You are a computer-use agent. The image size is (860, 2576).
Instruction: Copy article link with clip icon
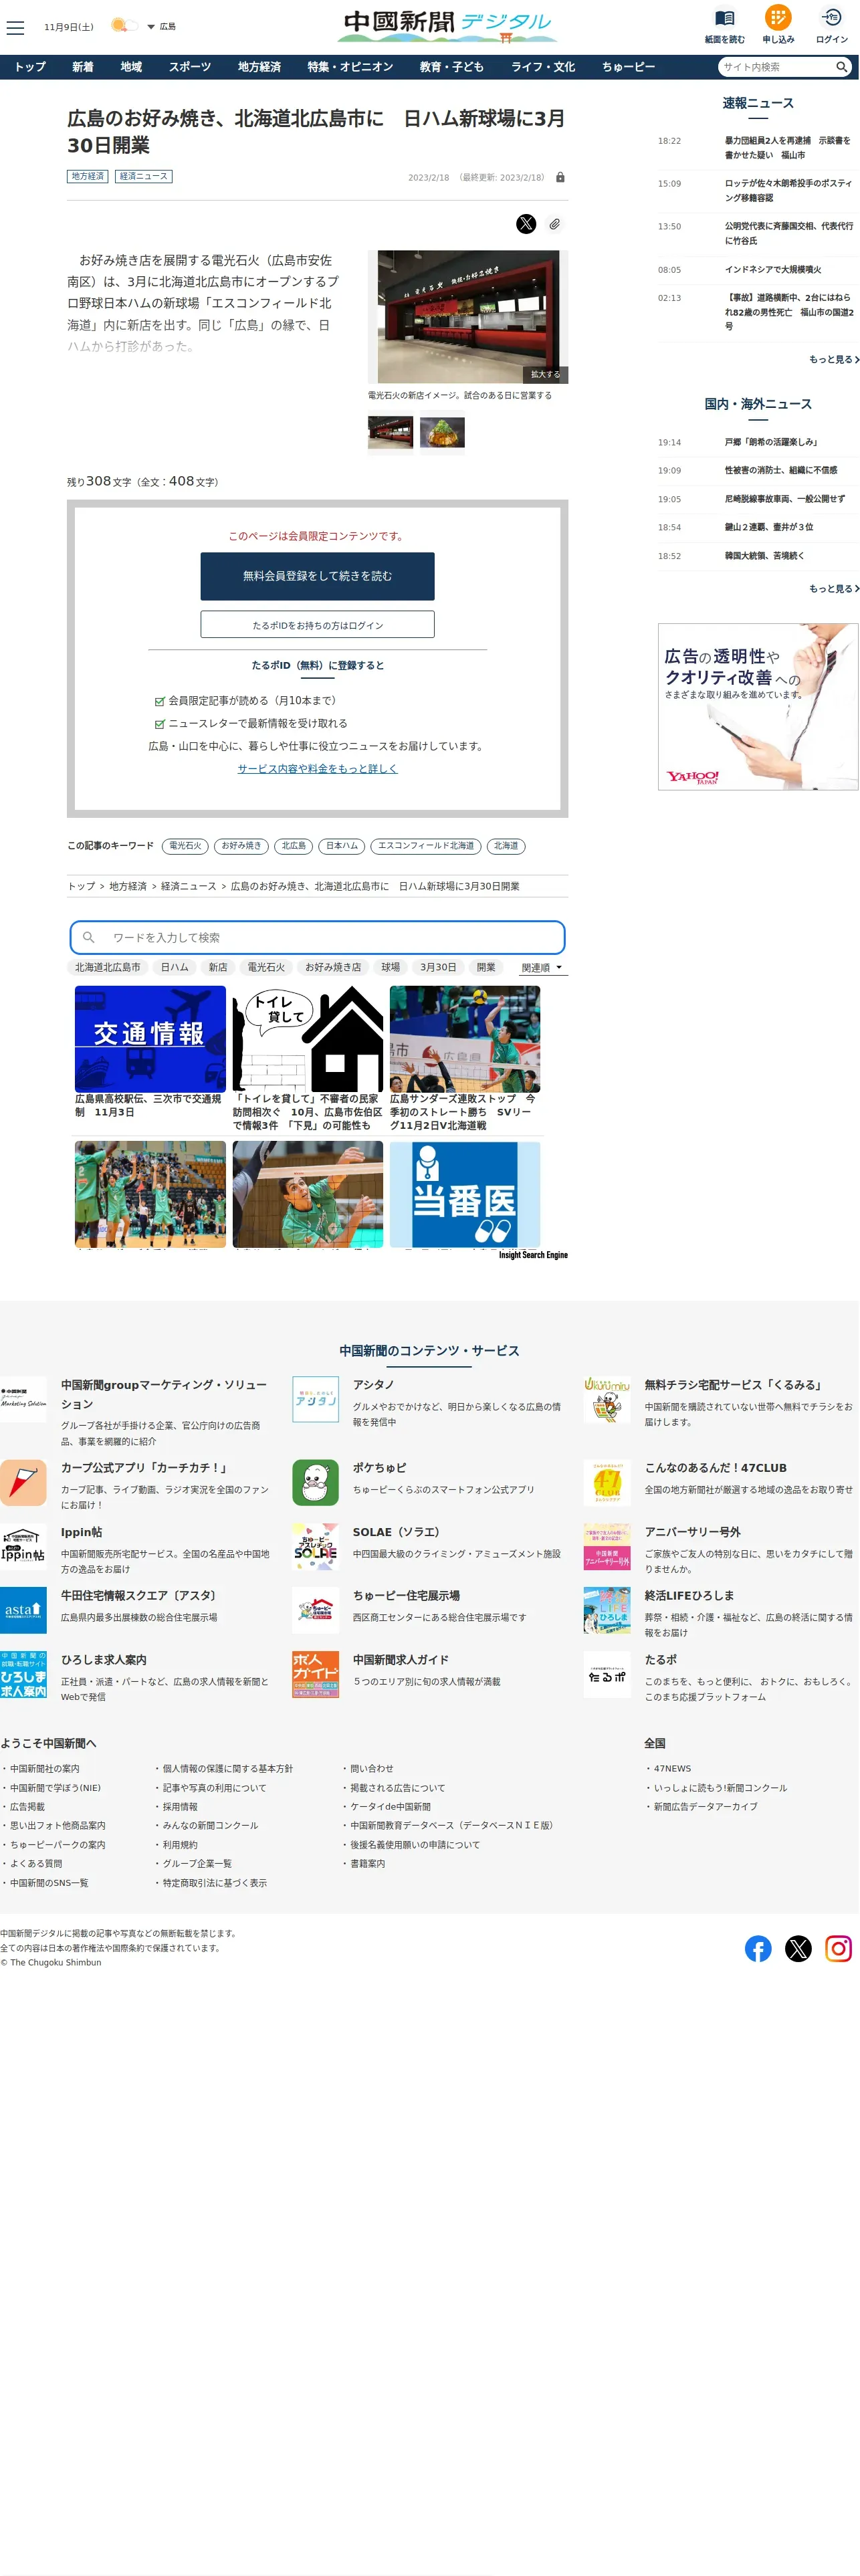[554, 224]
